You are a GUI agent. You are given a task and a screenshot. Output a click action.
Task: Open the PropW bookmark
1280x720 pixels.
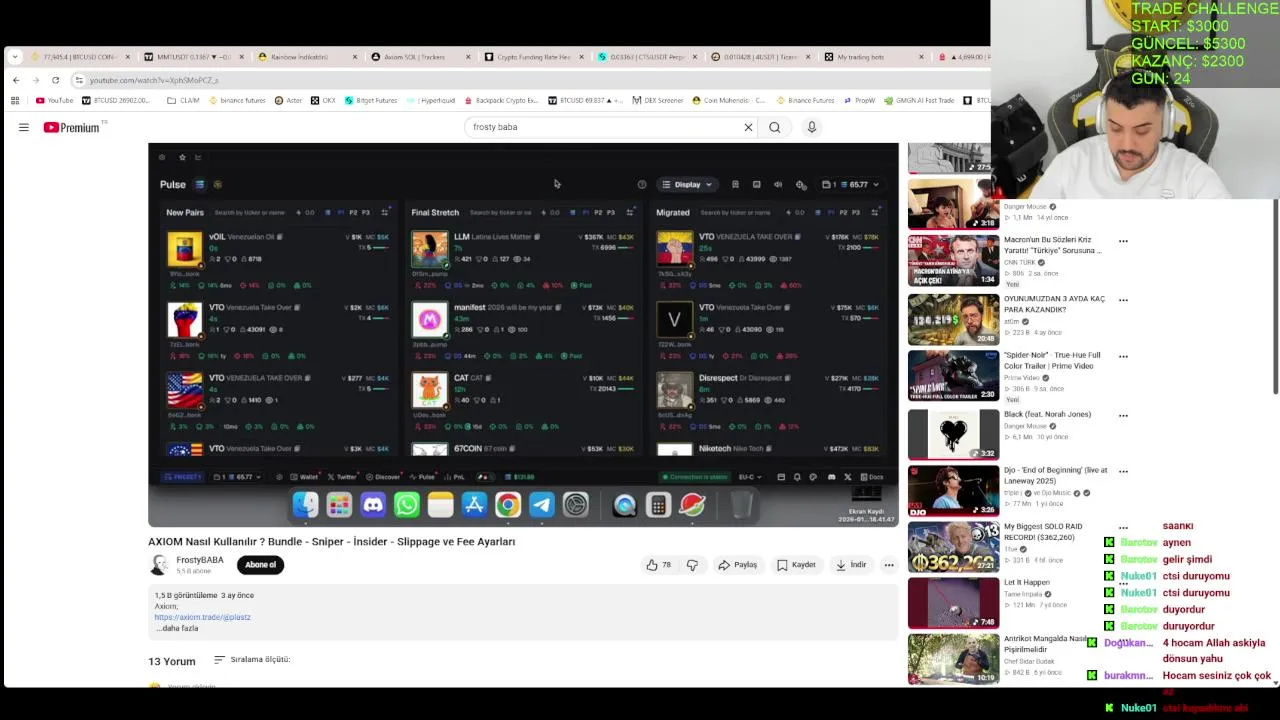(859, 100)
